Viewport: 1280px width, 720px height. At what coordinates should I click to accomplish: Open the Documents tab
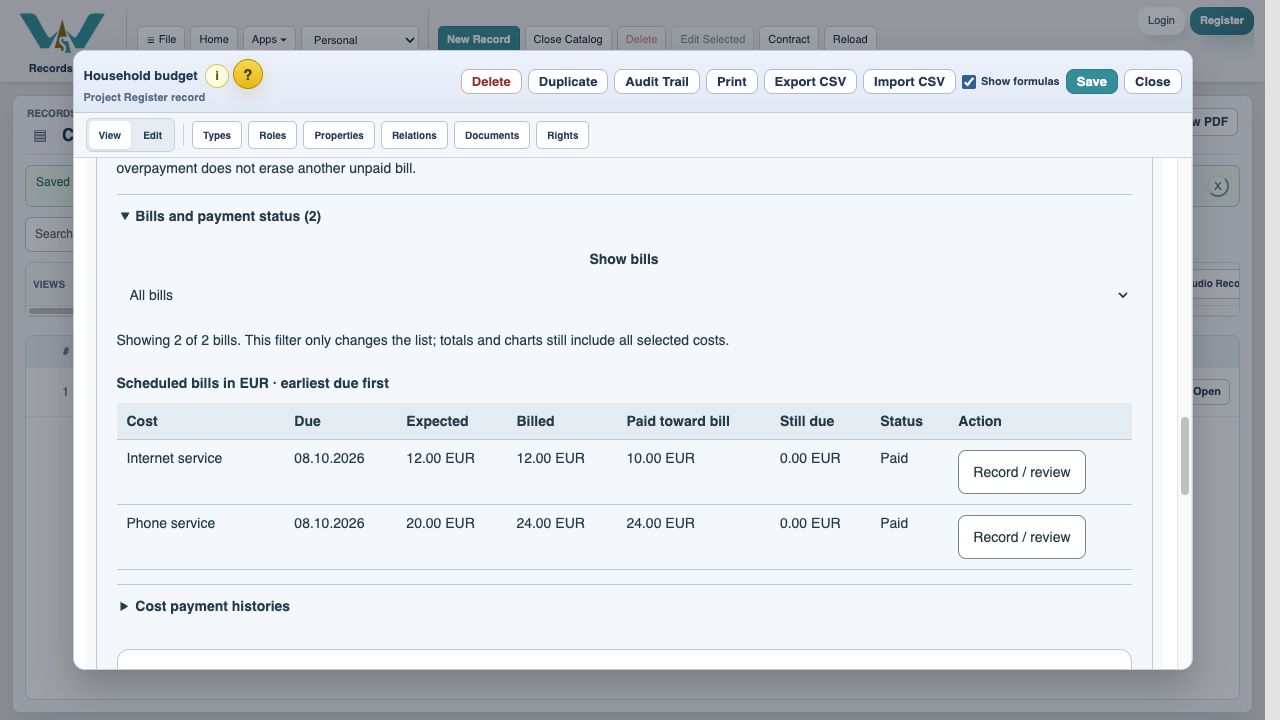(x=492, y=135)
